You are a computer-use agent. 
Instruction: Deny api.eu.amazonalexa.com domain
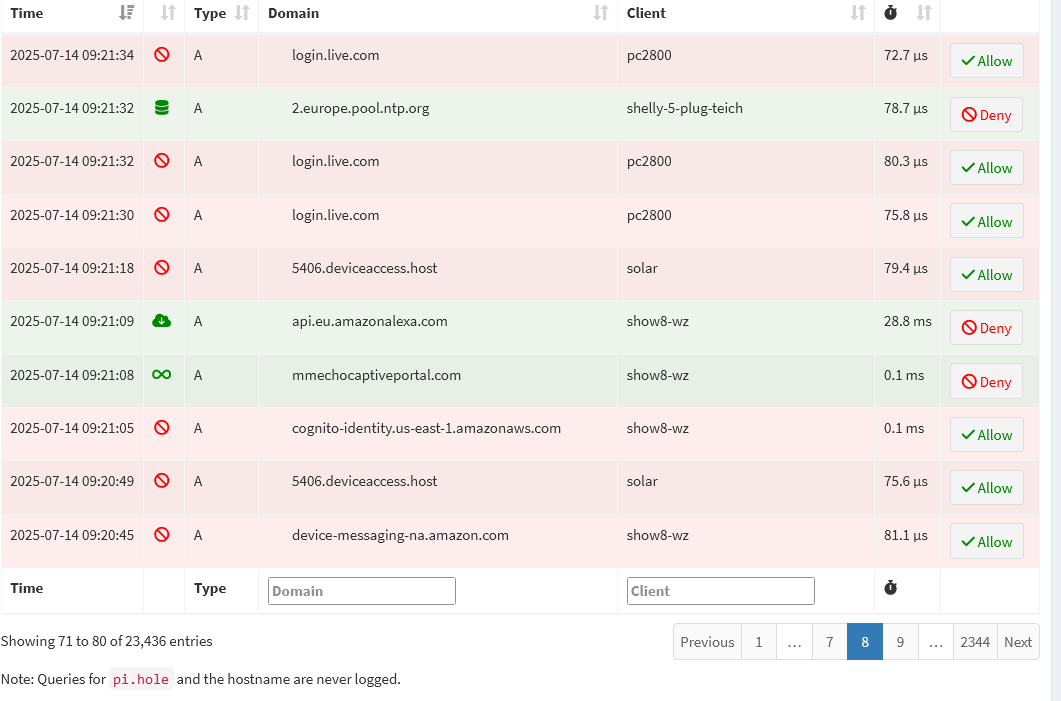tap(987, 328)
